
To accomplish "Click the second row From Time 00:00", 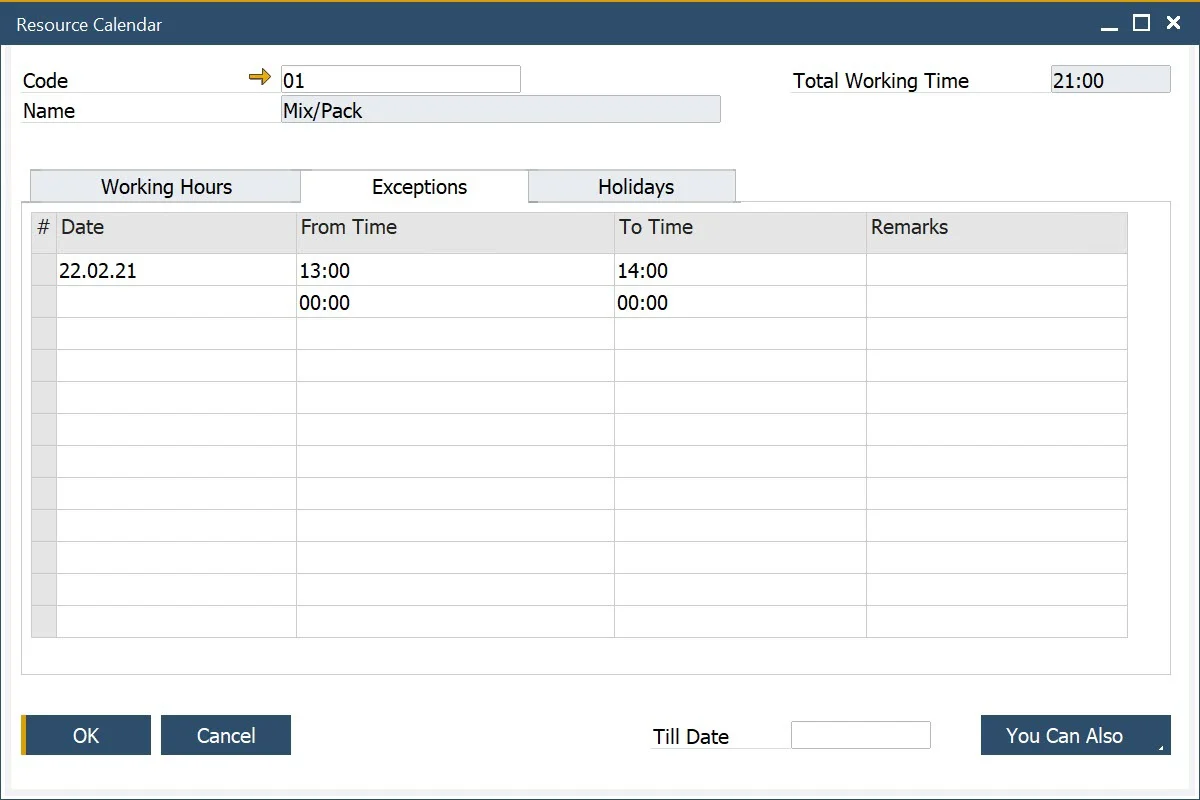I will [x=455, y=302].
